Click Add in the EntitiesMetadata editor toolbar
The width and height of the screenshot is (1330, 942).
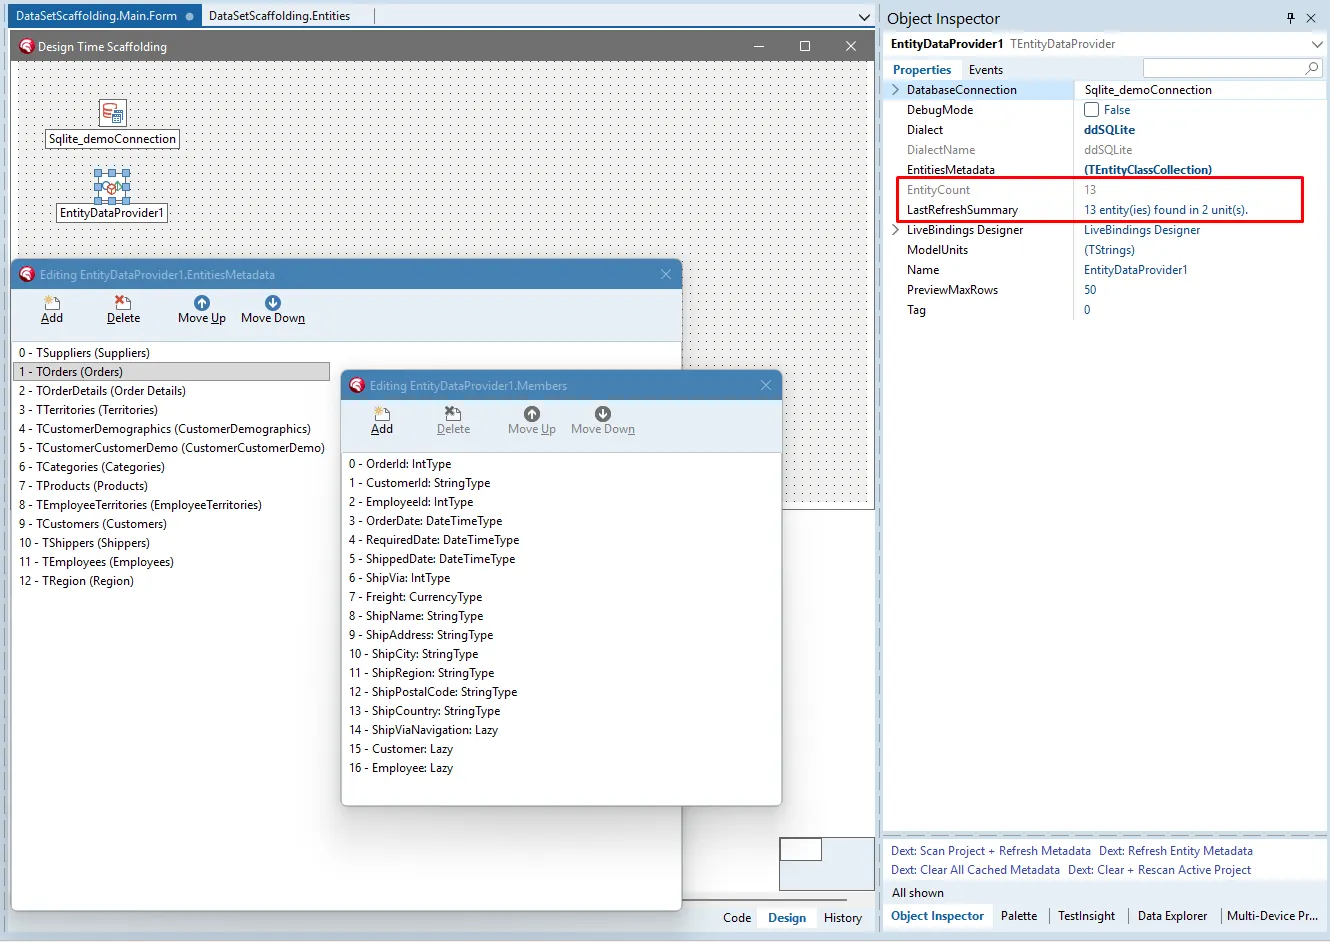tap(52, 310)
